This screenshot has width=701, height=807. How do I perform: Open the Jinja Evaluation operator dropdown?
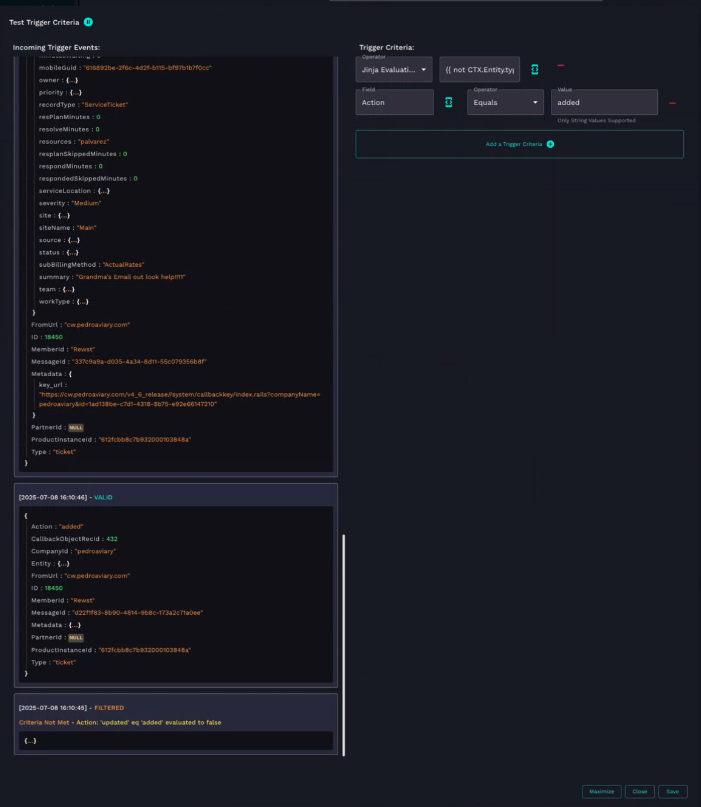394,69
